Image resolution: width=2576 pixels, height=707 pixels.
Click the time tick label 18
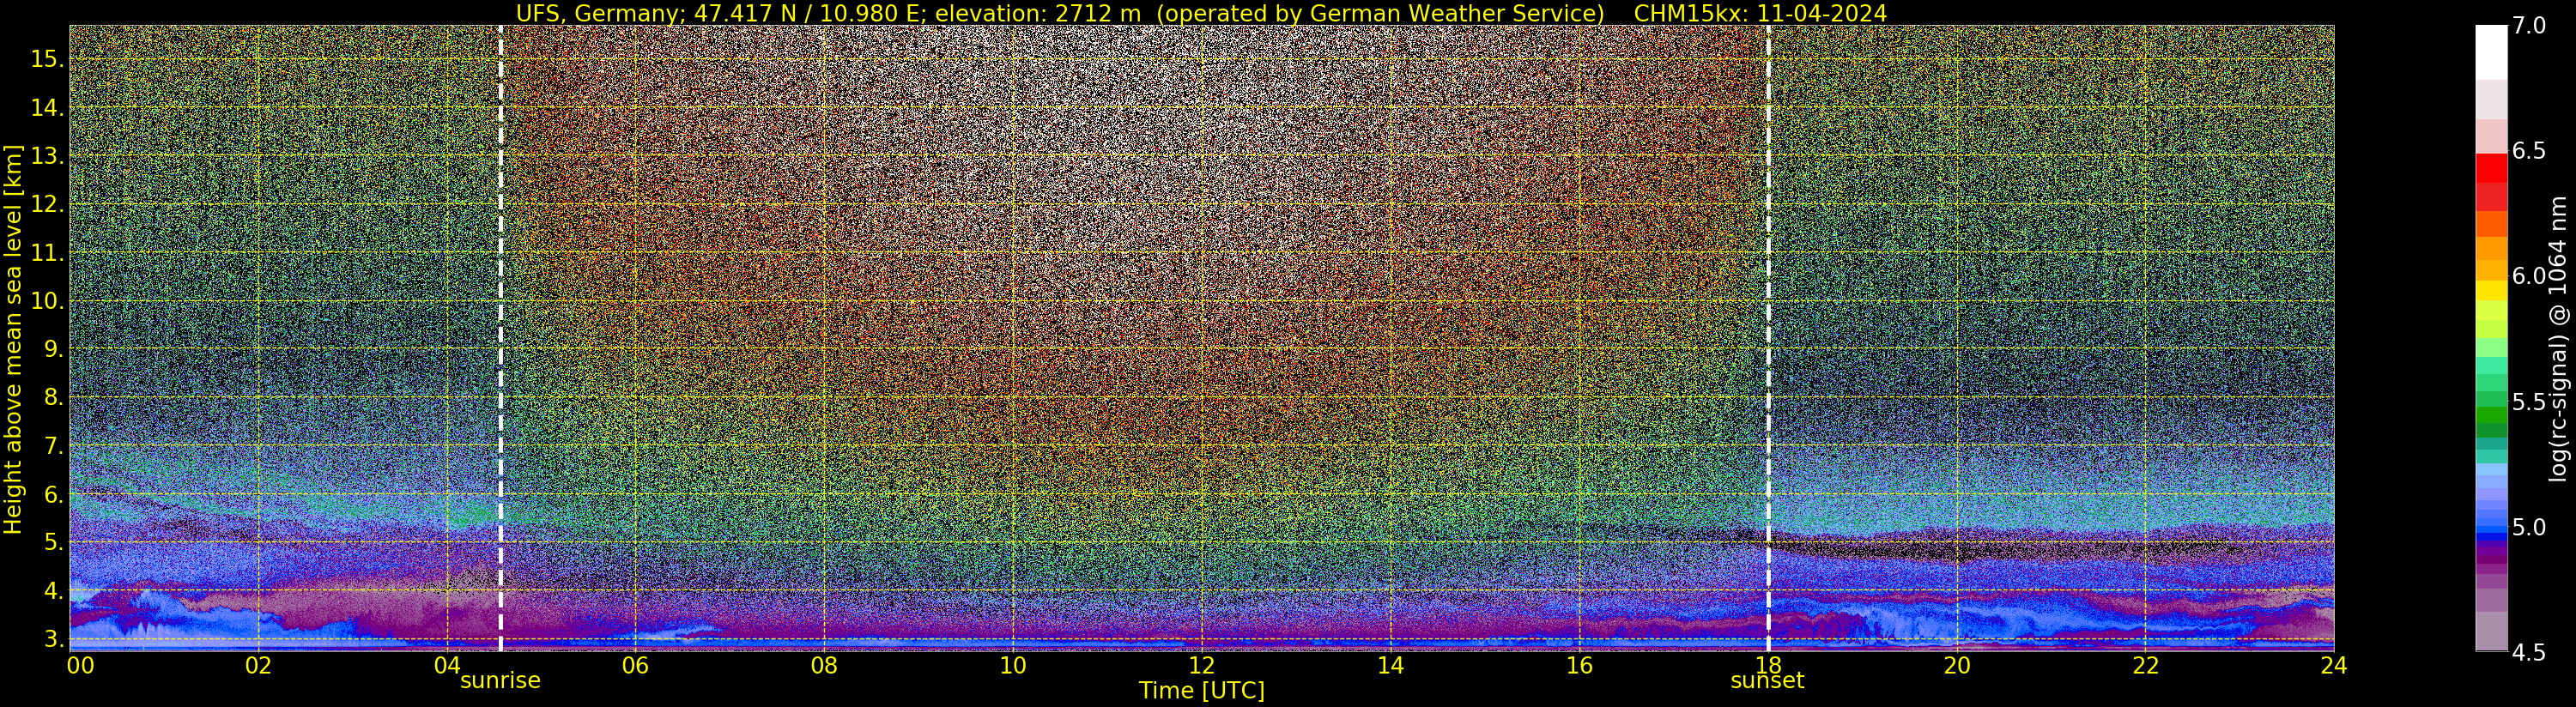coord(1768,665)
